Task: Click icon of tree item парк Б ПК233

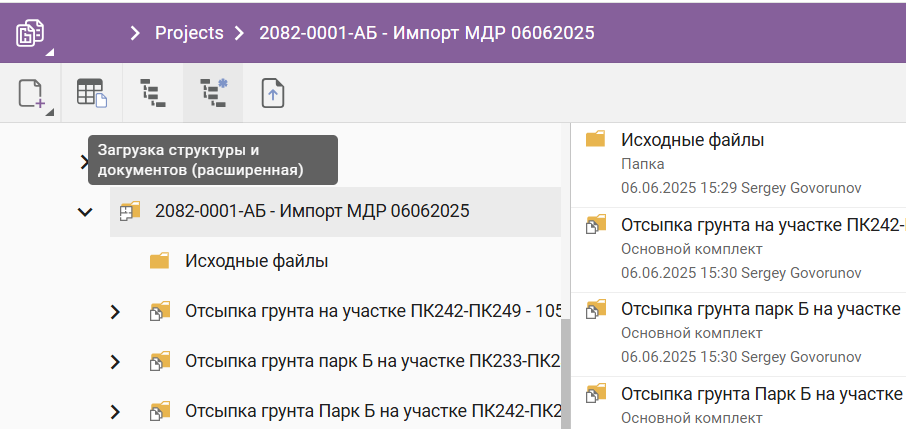Action: point(160,362)
